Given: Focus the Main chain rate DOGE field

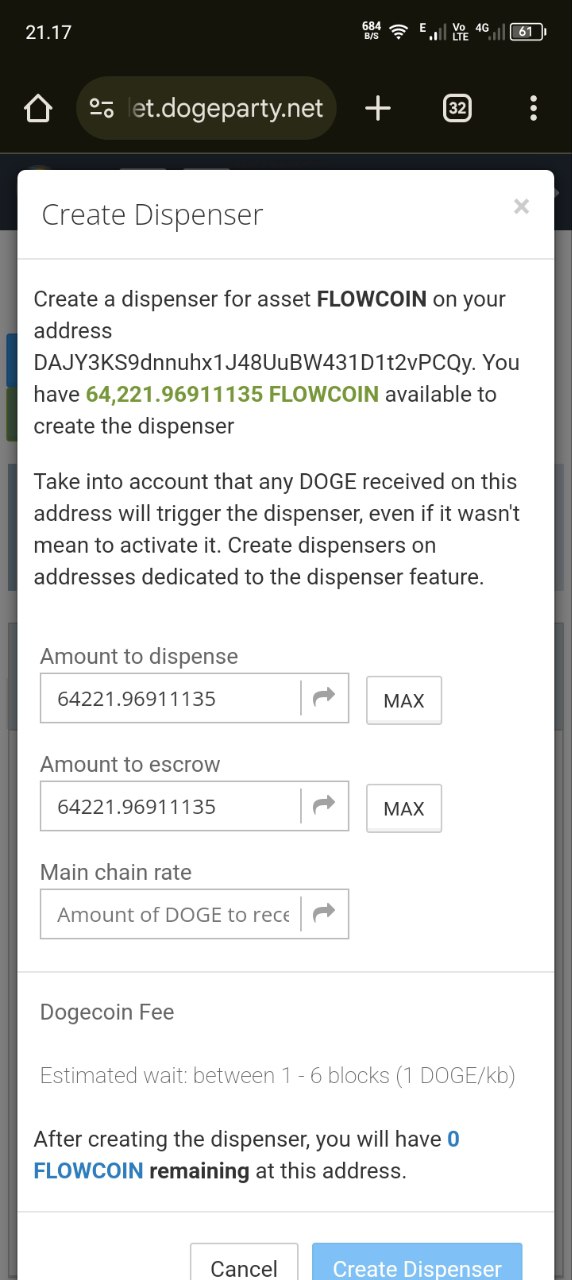Looking at the screenshot, I should (x=171, y=914).
